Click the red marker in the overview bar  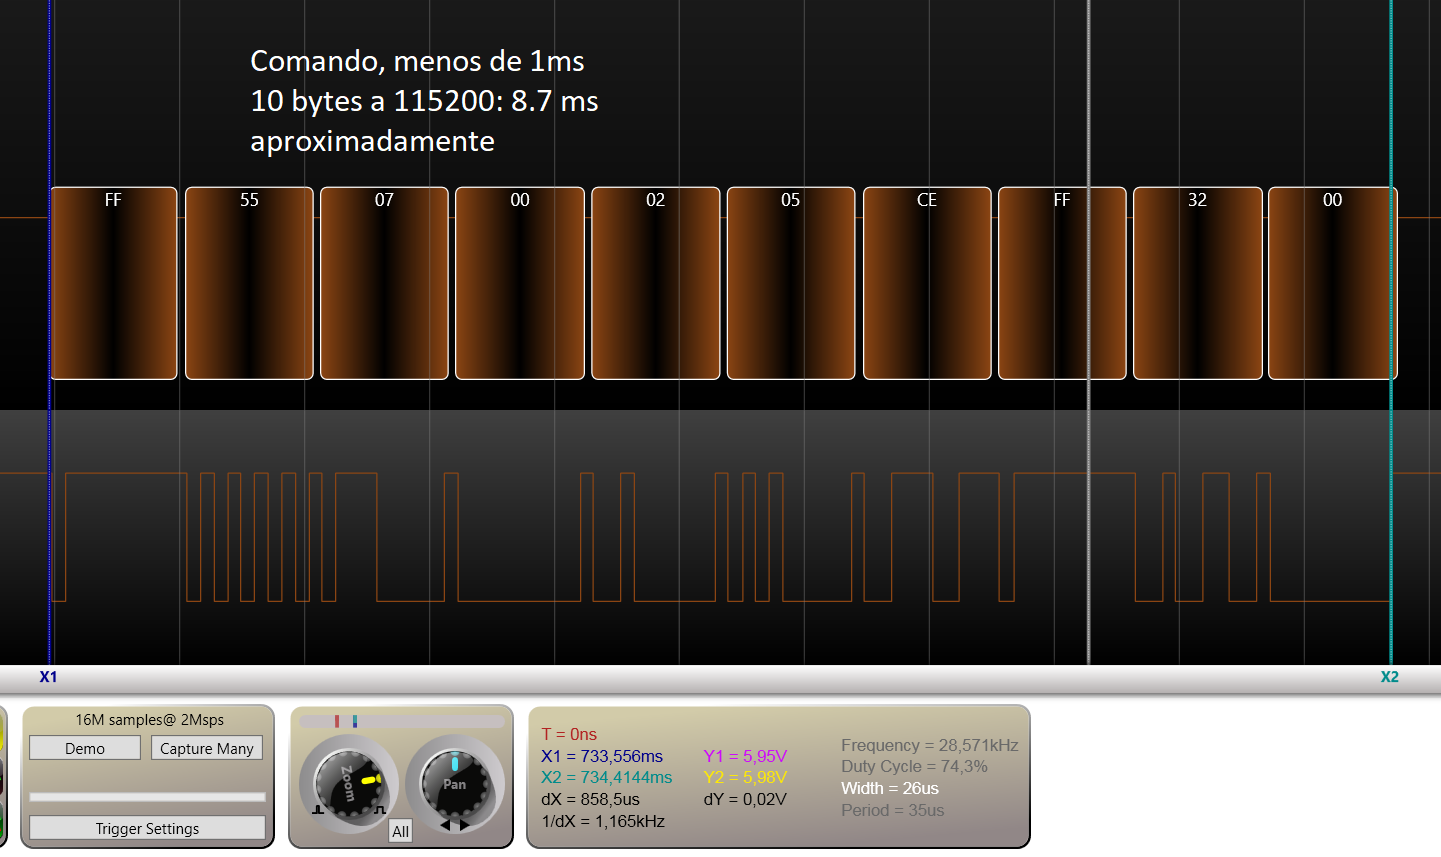click(337, 721)
